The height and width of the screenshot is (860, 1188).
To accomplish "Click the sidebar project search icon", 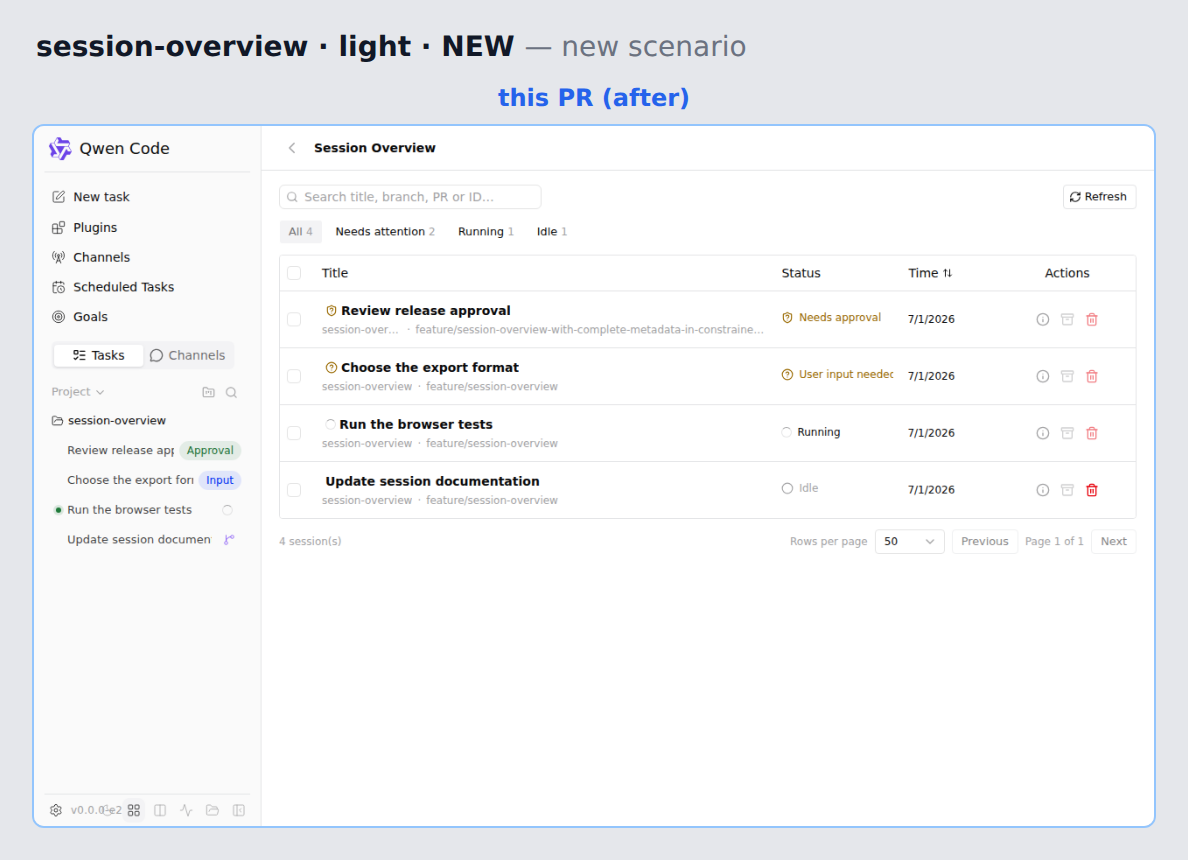I will click(x=231, y=392).
